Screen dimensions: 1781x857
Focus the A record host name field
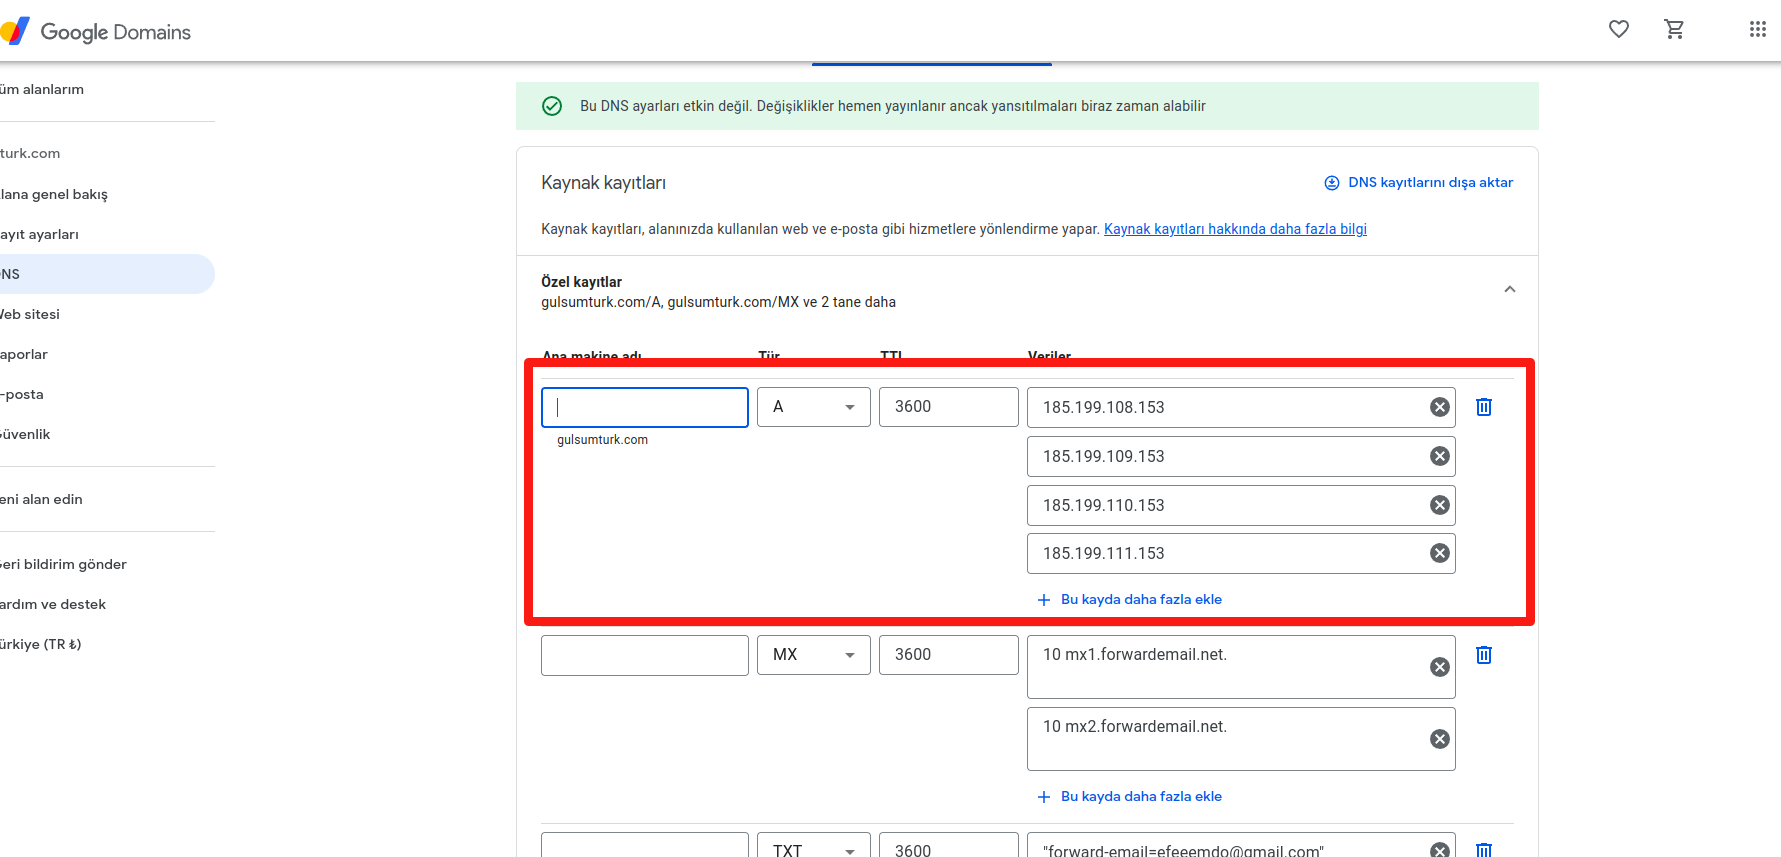click(x=645, y=407)
